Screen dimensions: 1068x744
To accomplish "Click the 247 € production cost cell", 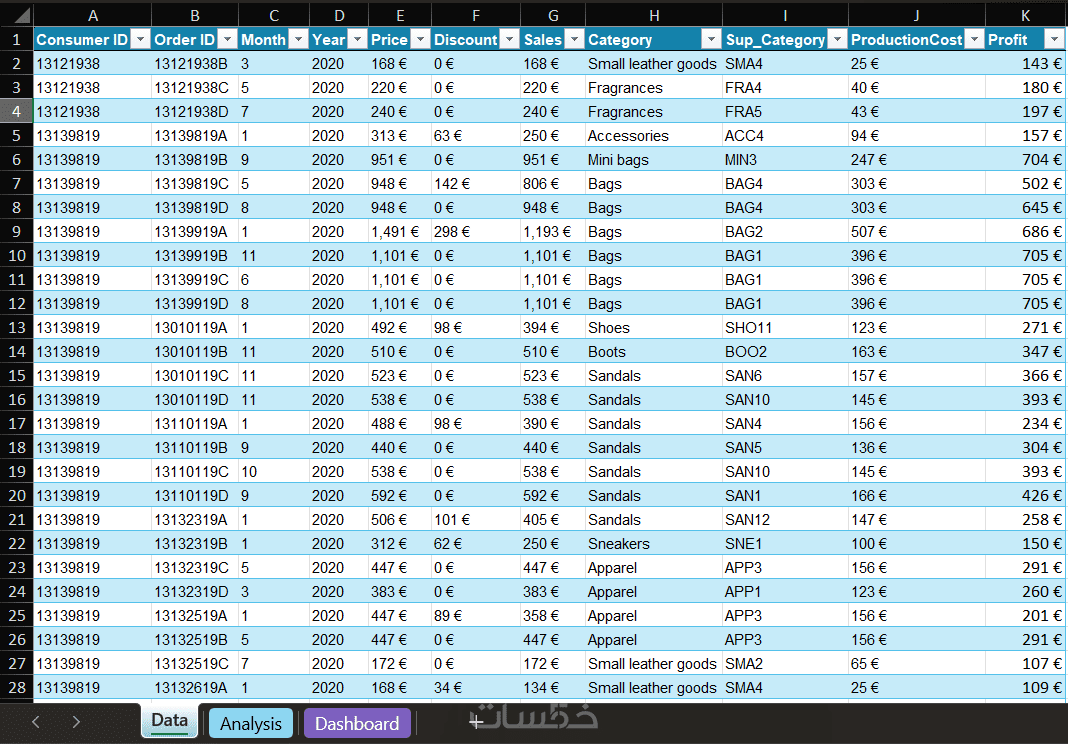I will (917, 160).
